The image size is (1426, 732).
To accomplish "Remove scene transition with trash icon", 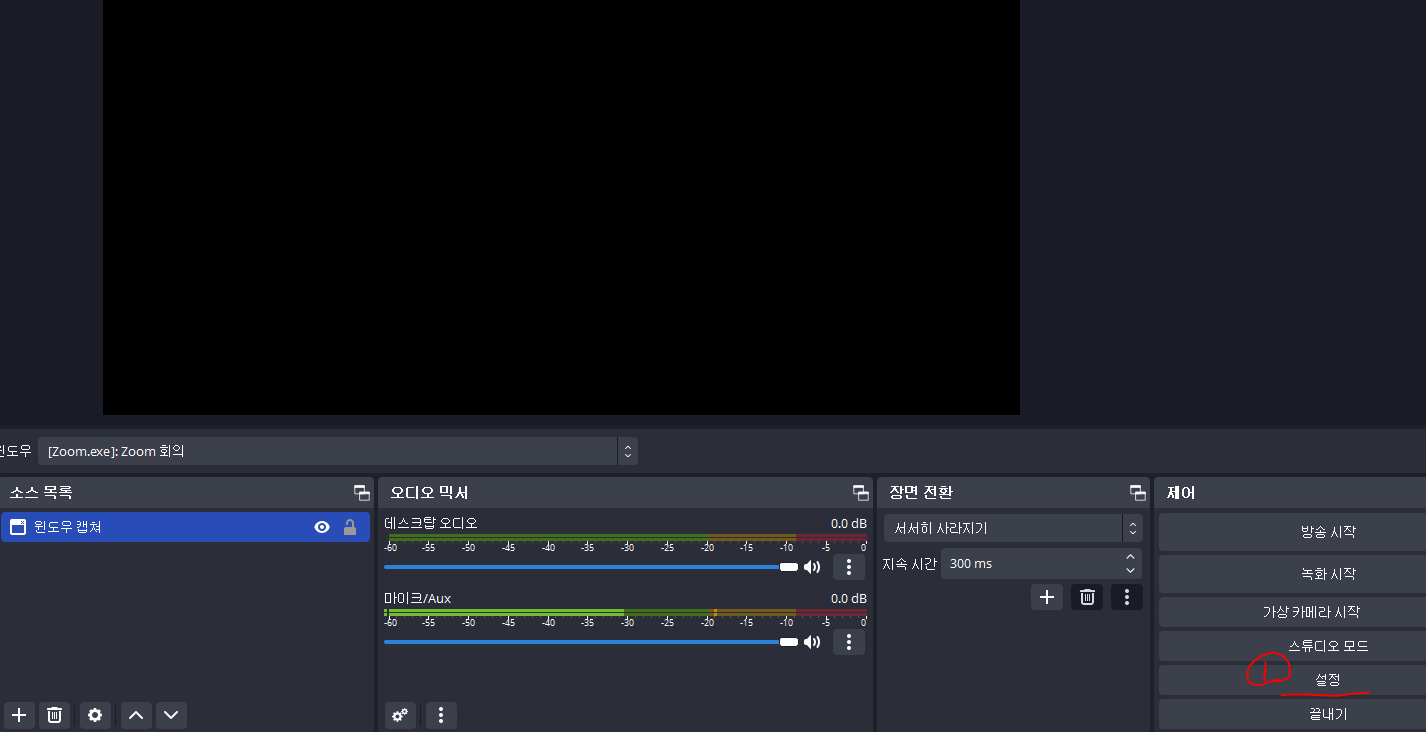I will pyautogui.click(x=1087, y=597).
